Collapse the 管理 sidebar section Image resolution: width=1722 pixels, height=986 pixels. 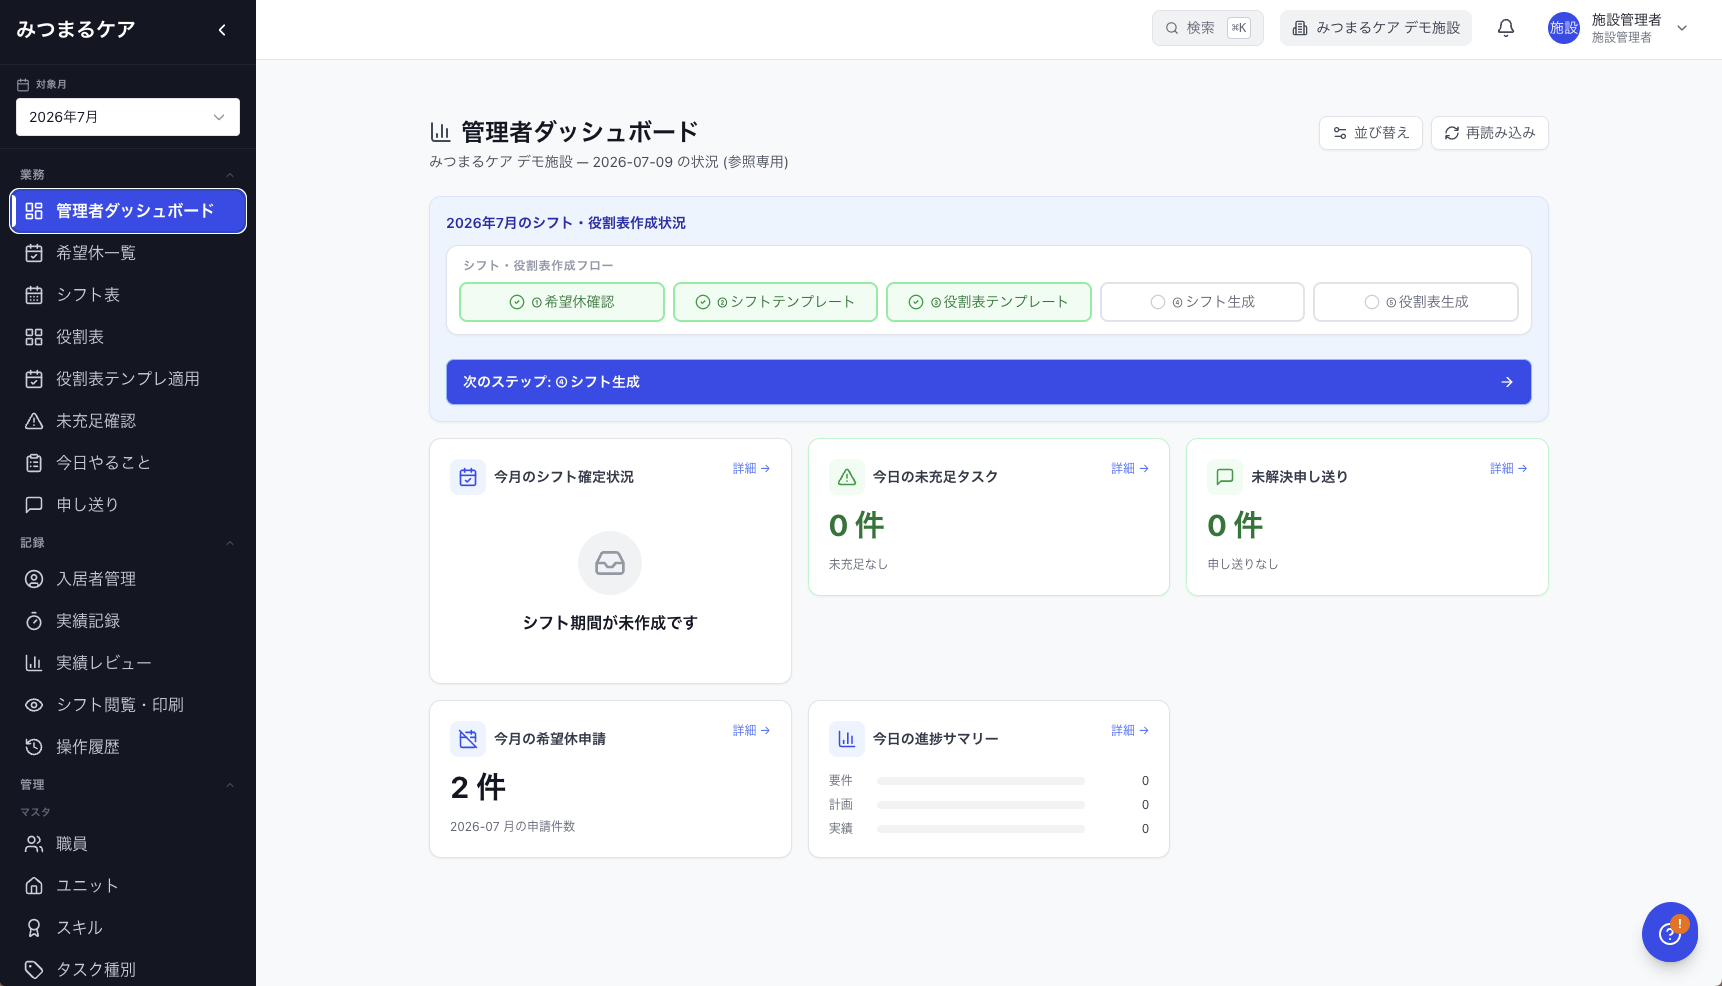pos(230,785)
